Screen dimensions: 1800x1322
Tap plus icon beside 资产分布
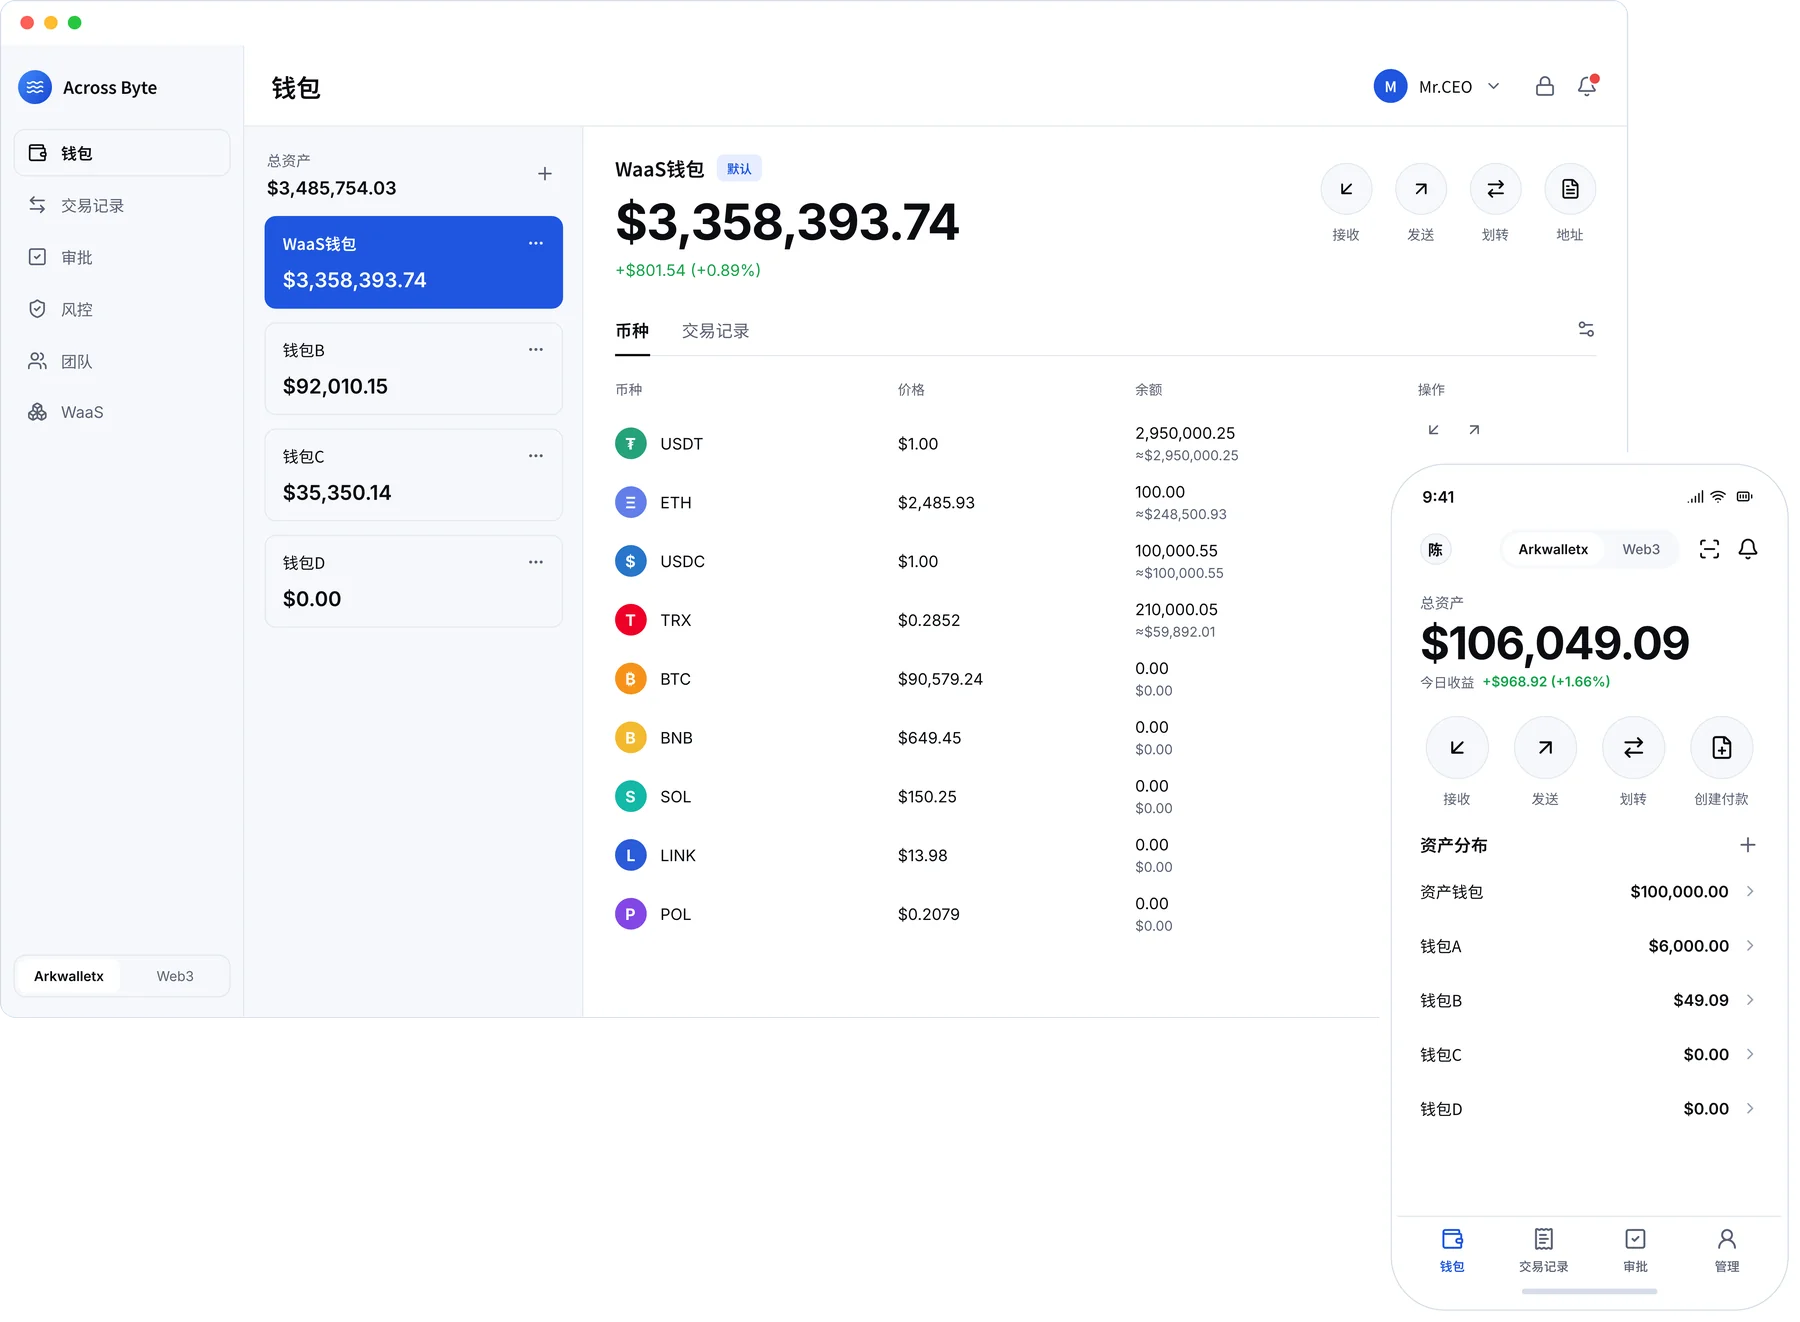[1747, 845]
